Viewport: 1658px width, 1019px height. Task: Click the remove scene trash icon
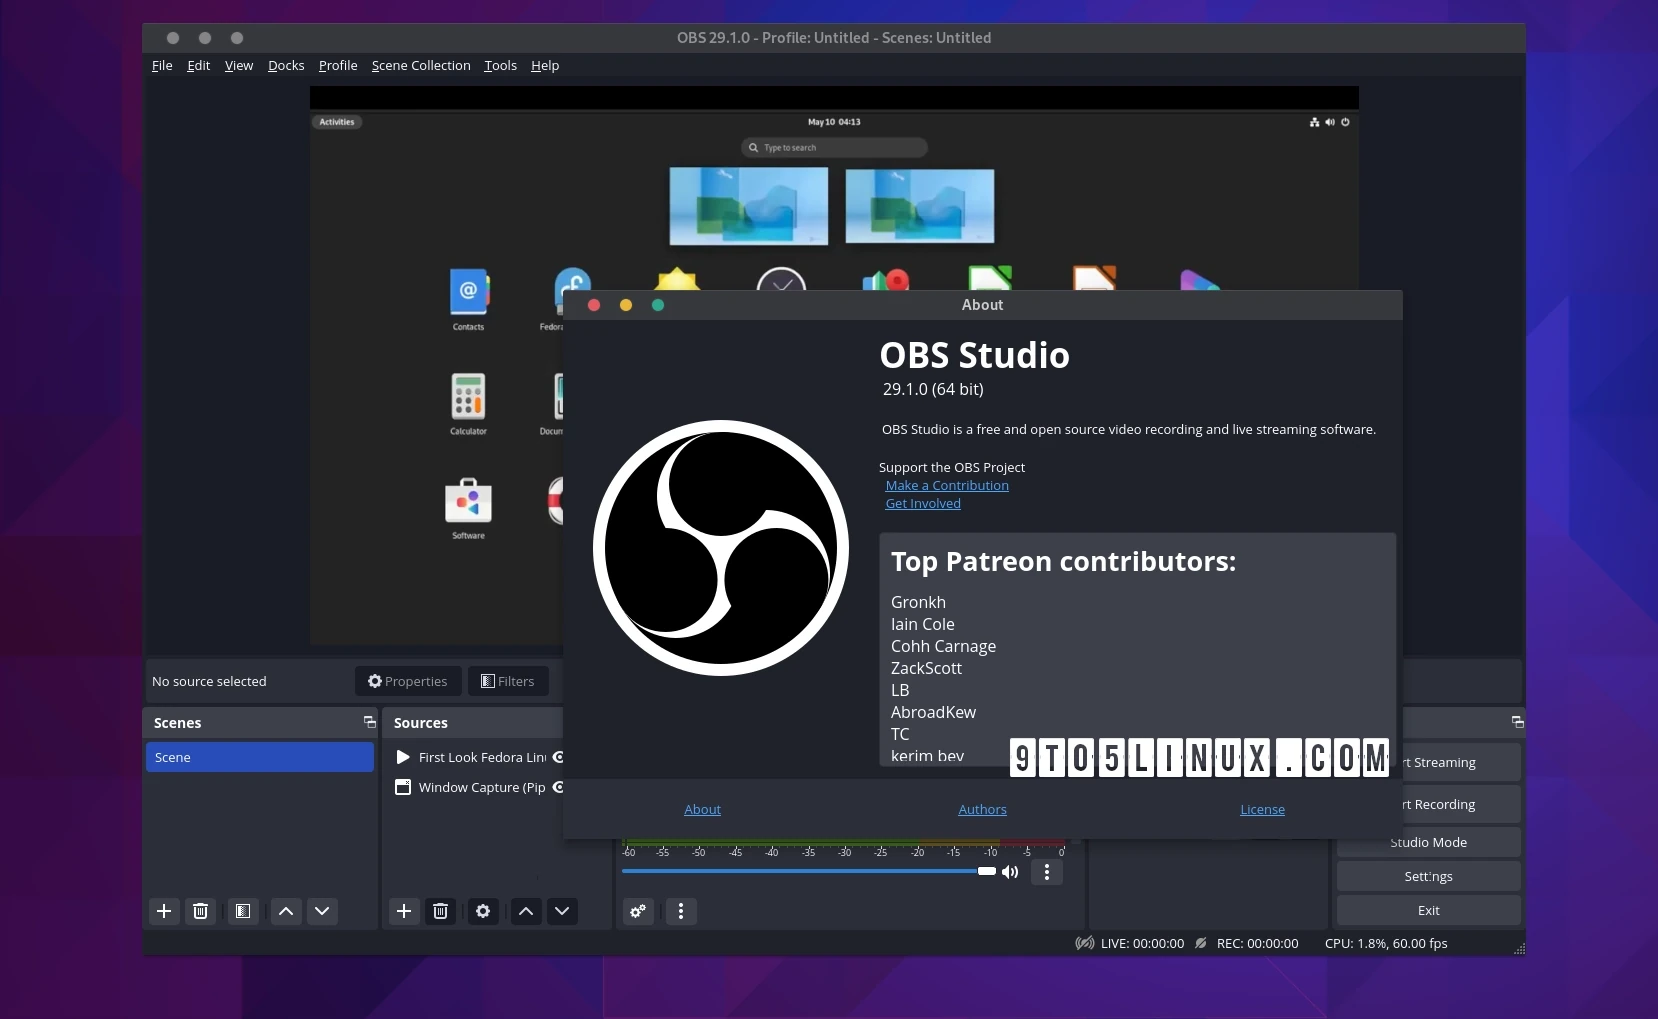[x=200, y=911]
